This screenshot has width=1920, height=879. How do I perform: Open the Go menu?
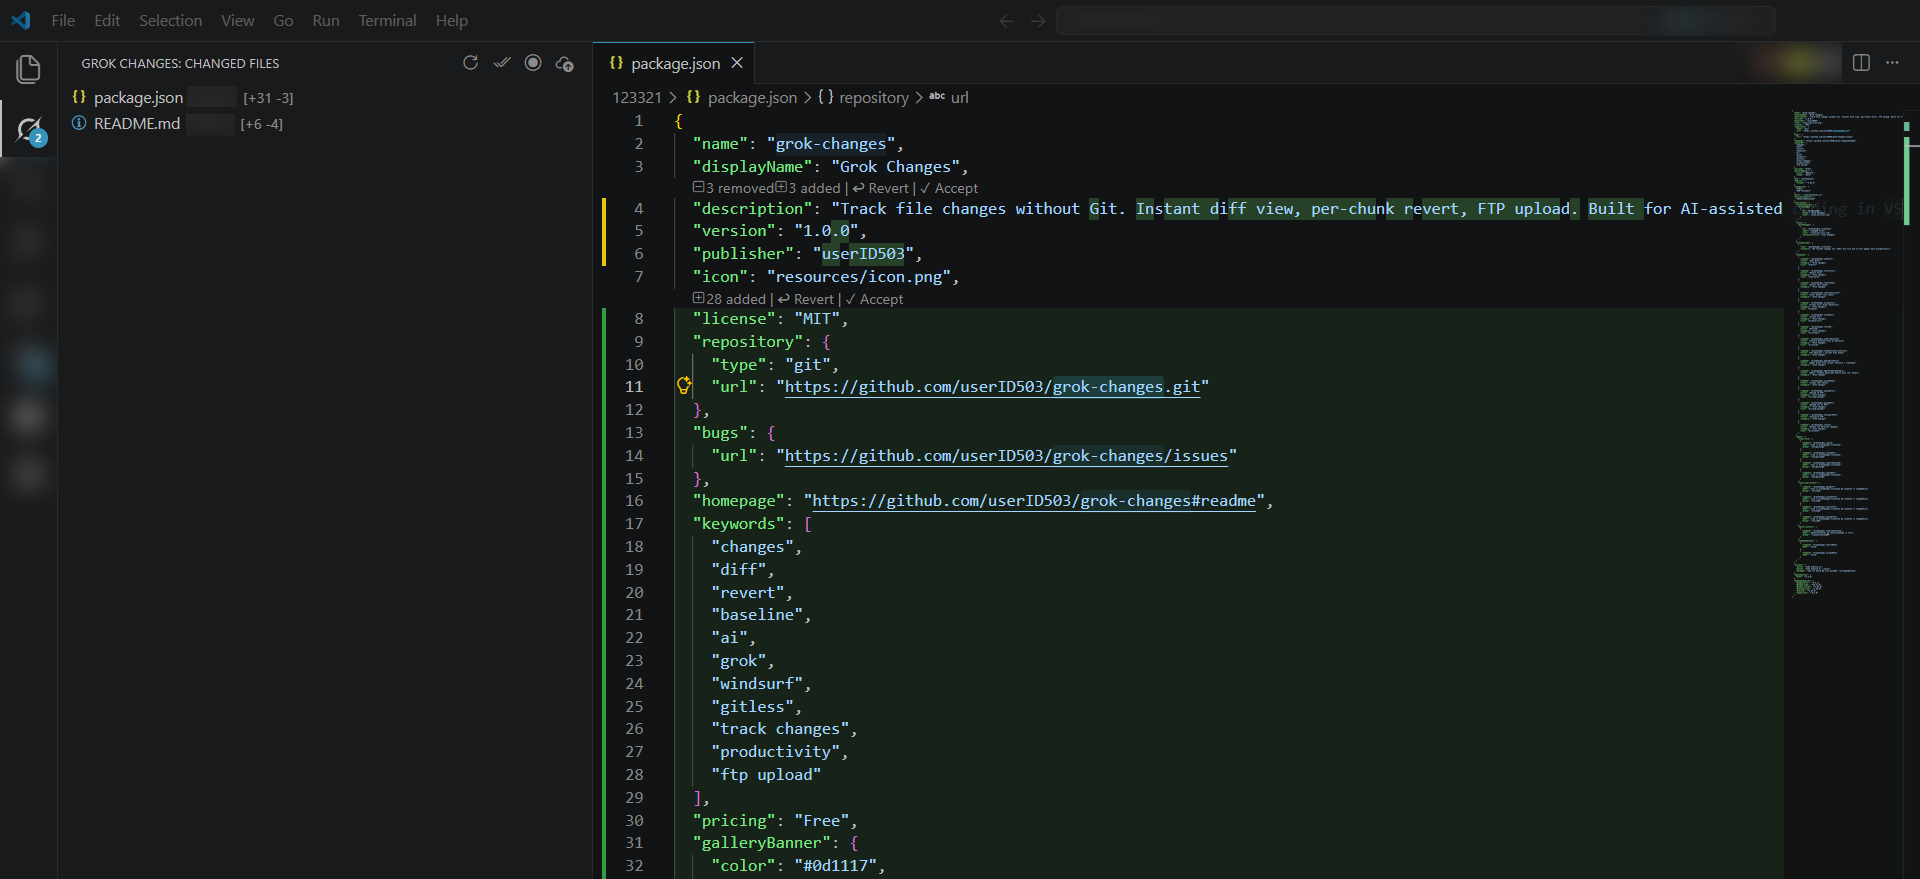click(x=283, y=20)
